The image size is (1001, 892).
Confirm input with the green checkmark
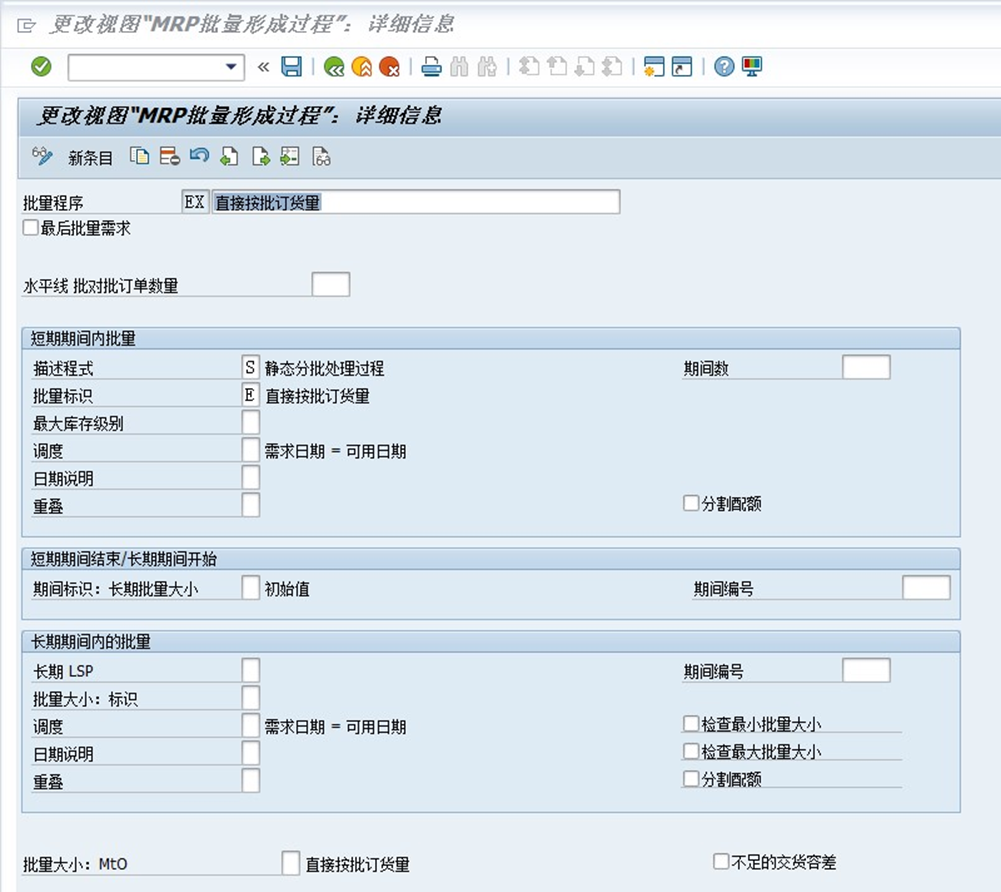pos(43,66)
